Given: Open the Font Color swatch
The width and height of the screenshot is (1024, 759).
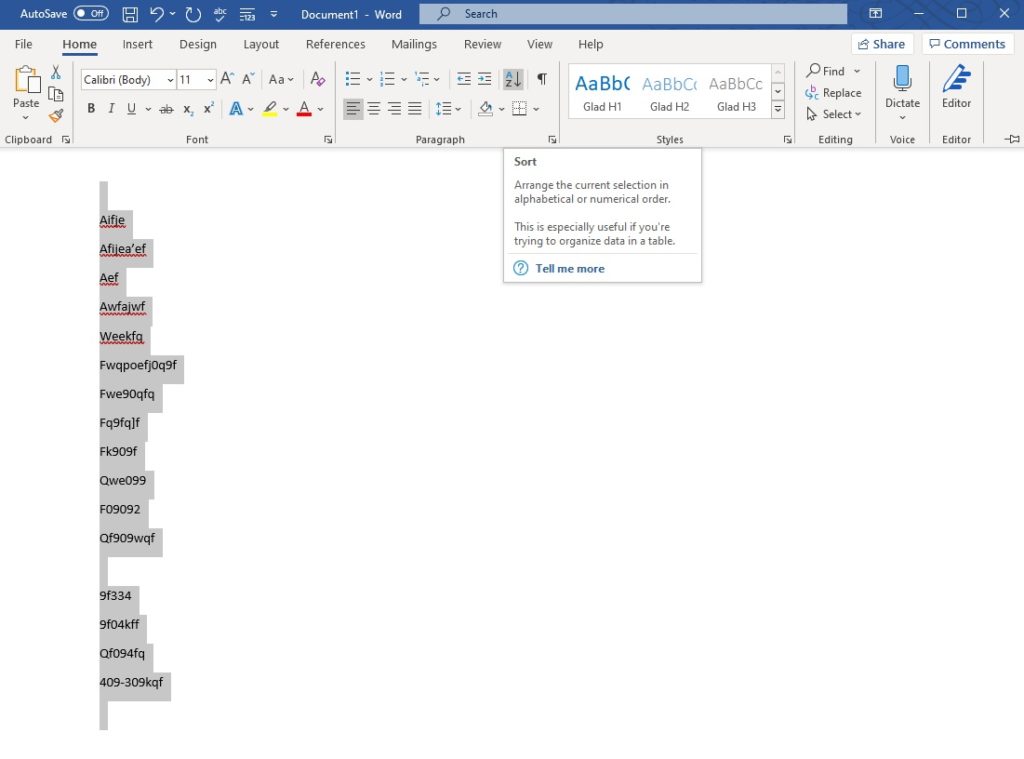Looking at the screenshot, I should 303,108.
